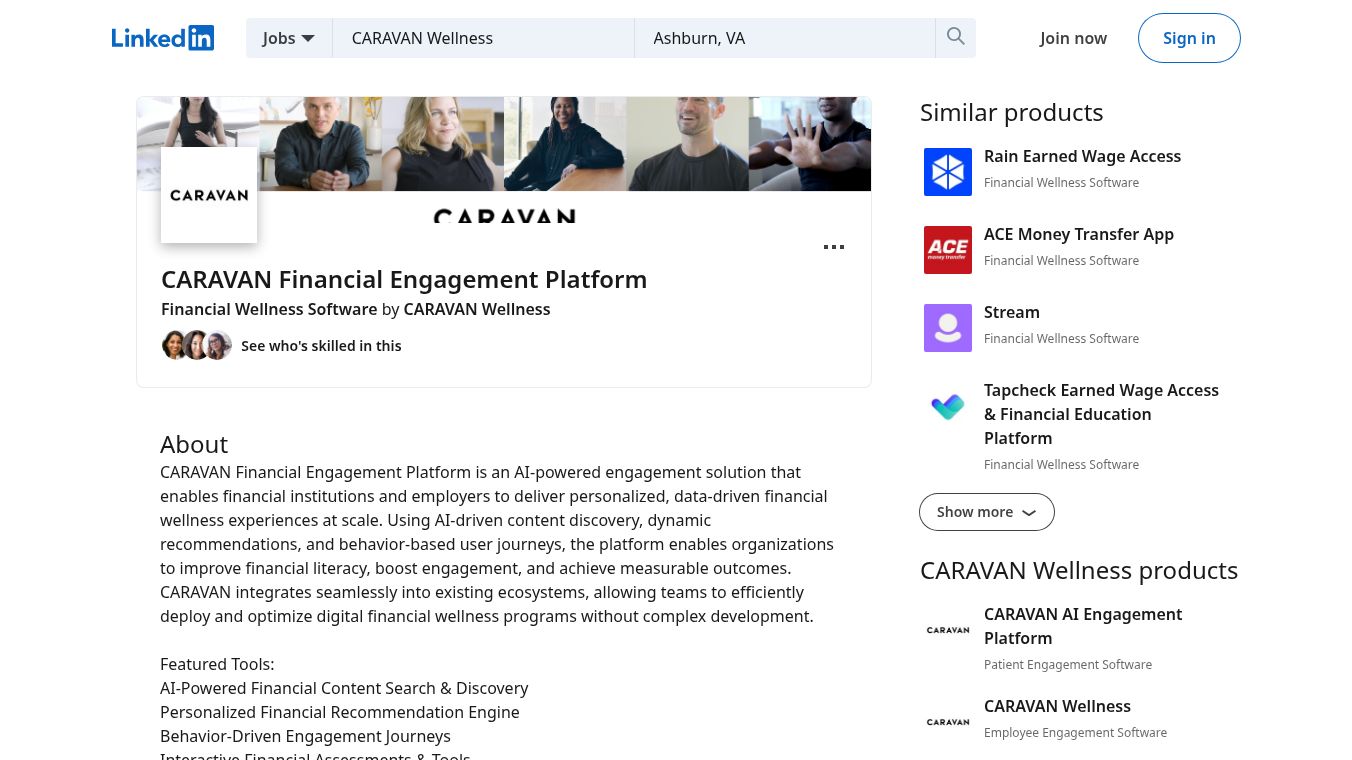1352x760 pixels.
Task: Click the CARAVAN AI Engagement Platform logo
Action: point(947,630)
